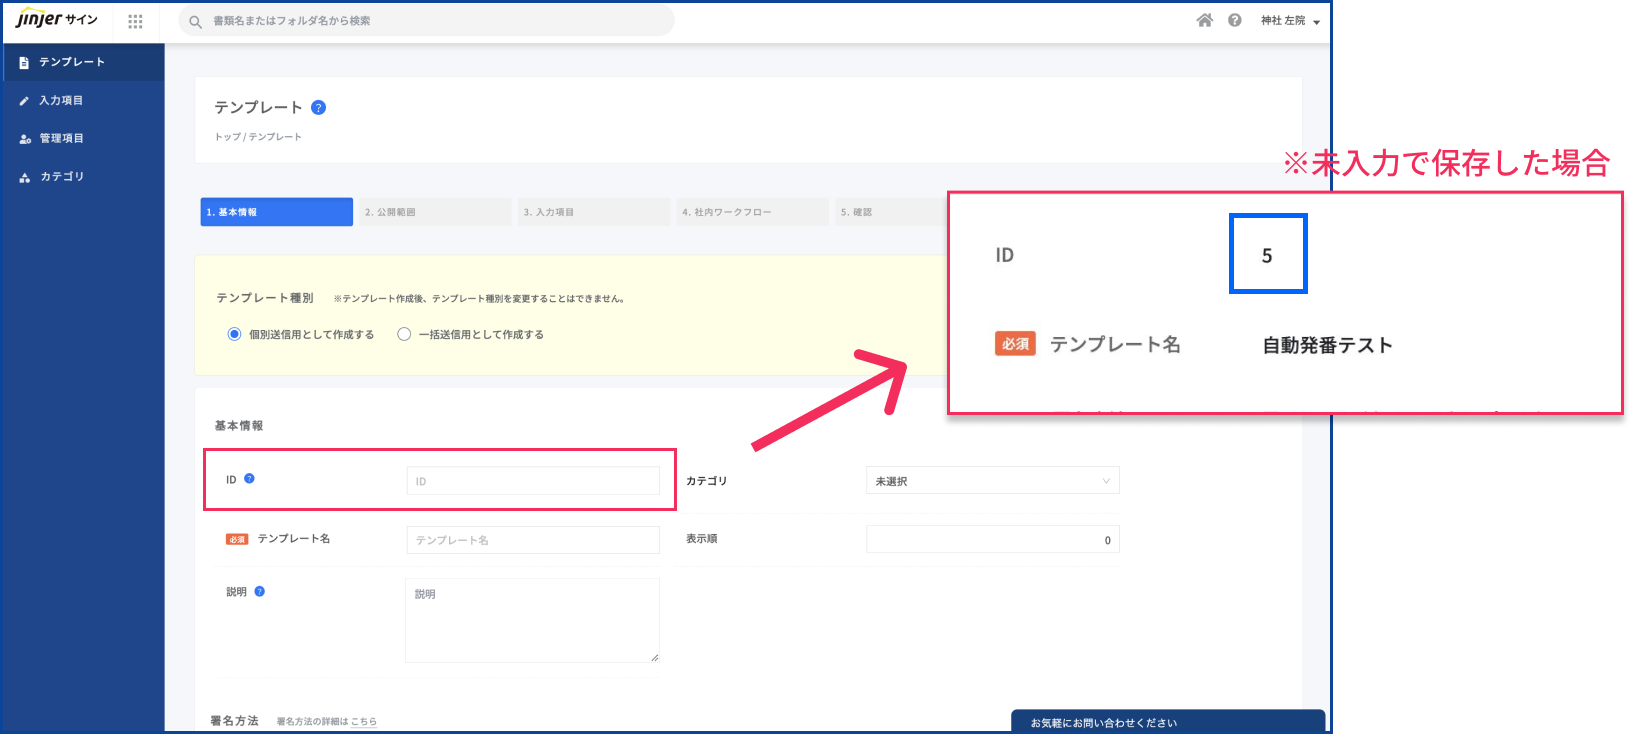
Task: Switch to 4. 社内ワークフロー step tab
Action: coord(752,212)
